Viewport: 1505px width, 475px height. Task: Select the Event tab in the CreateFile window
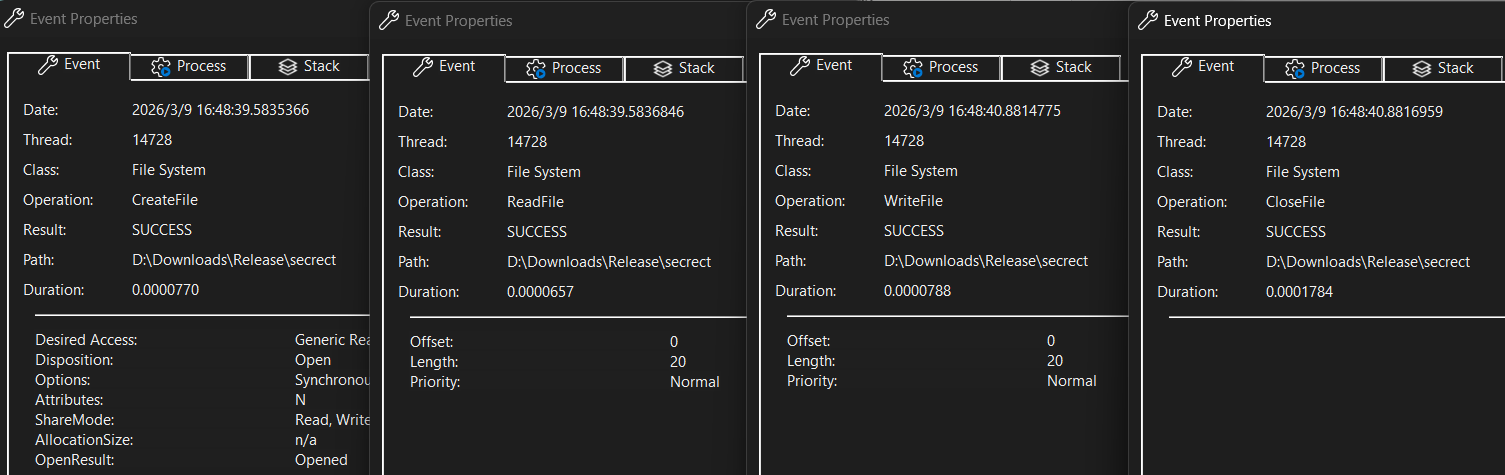69,65
